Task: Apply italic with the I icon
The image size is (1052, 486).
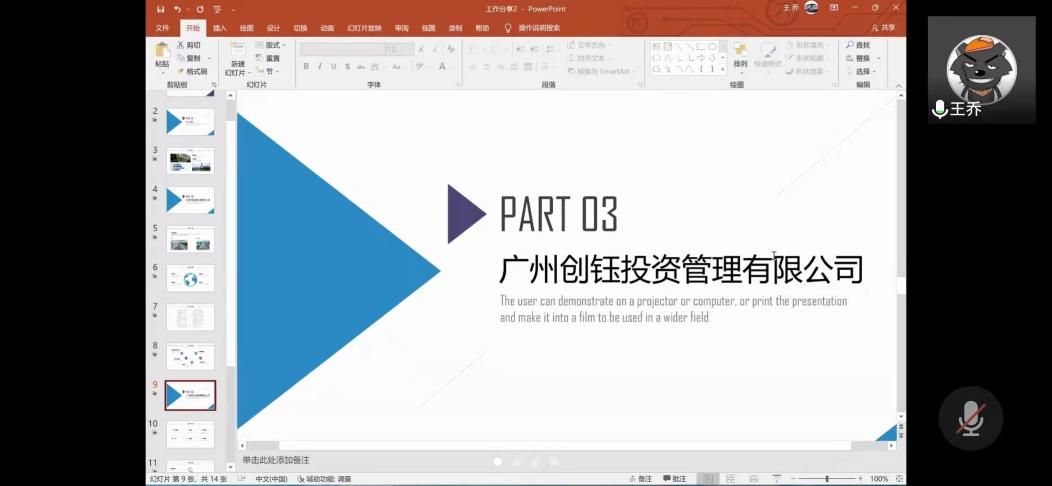Action: click(319, 66)
